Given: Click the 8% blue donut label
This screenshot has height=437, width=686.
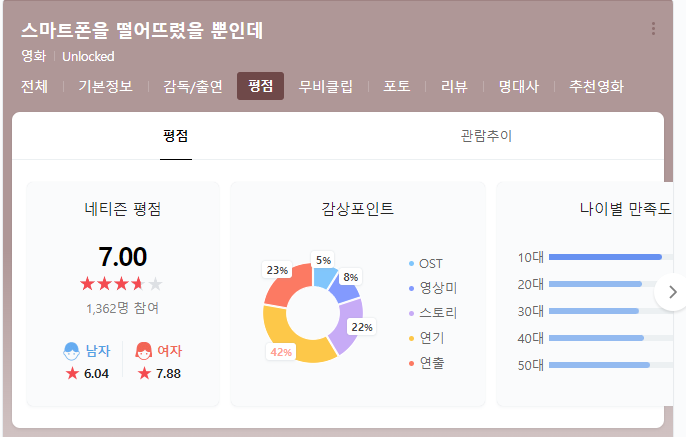Looking at the screenshot, I should pyautogui.click(x=351, y=277).
